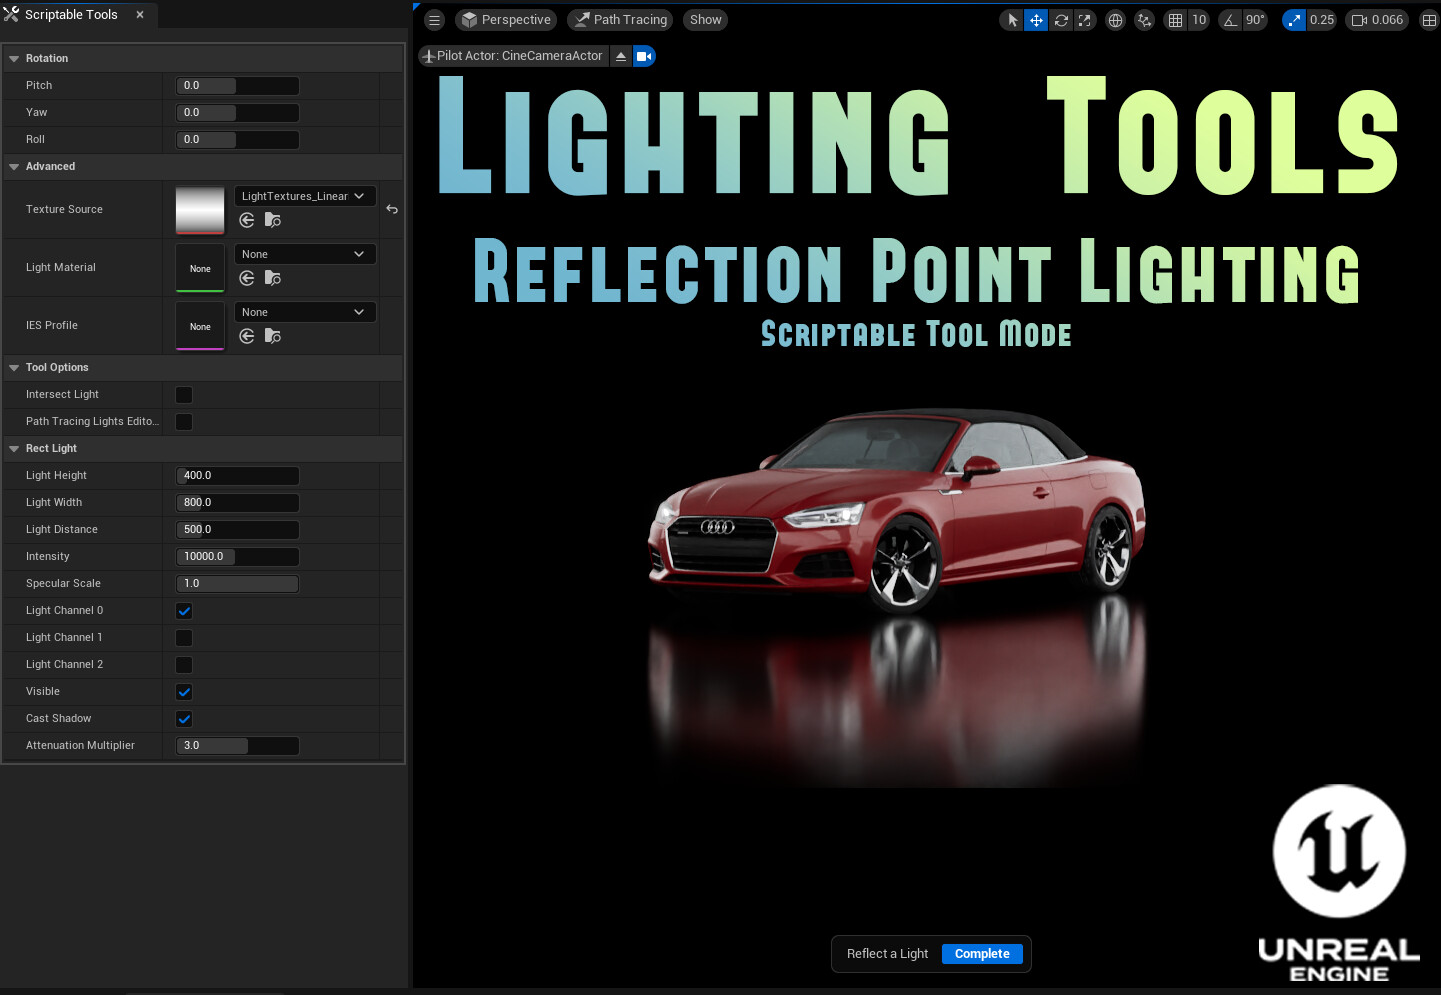Image resolution: width=1441 pixels, height=995 pixels.
Task: Check Light Channel 2
Action: coord(184,665)
